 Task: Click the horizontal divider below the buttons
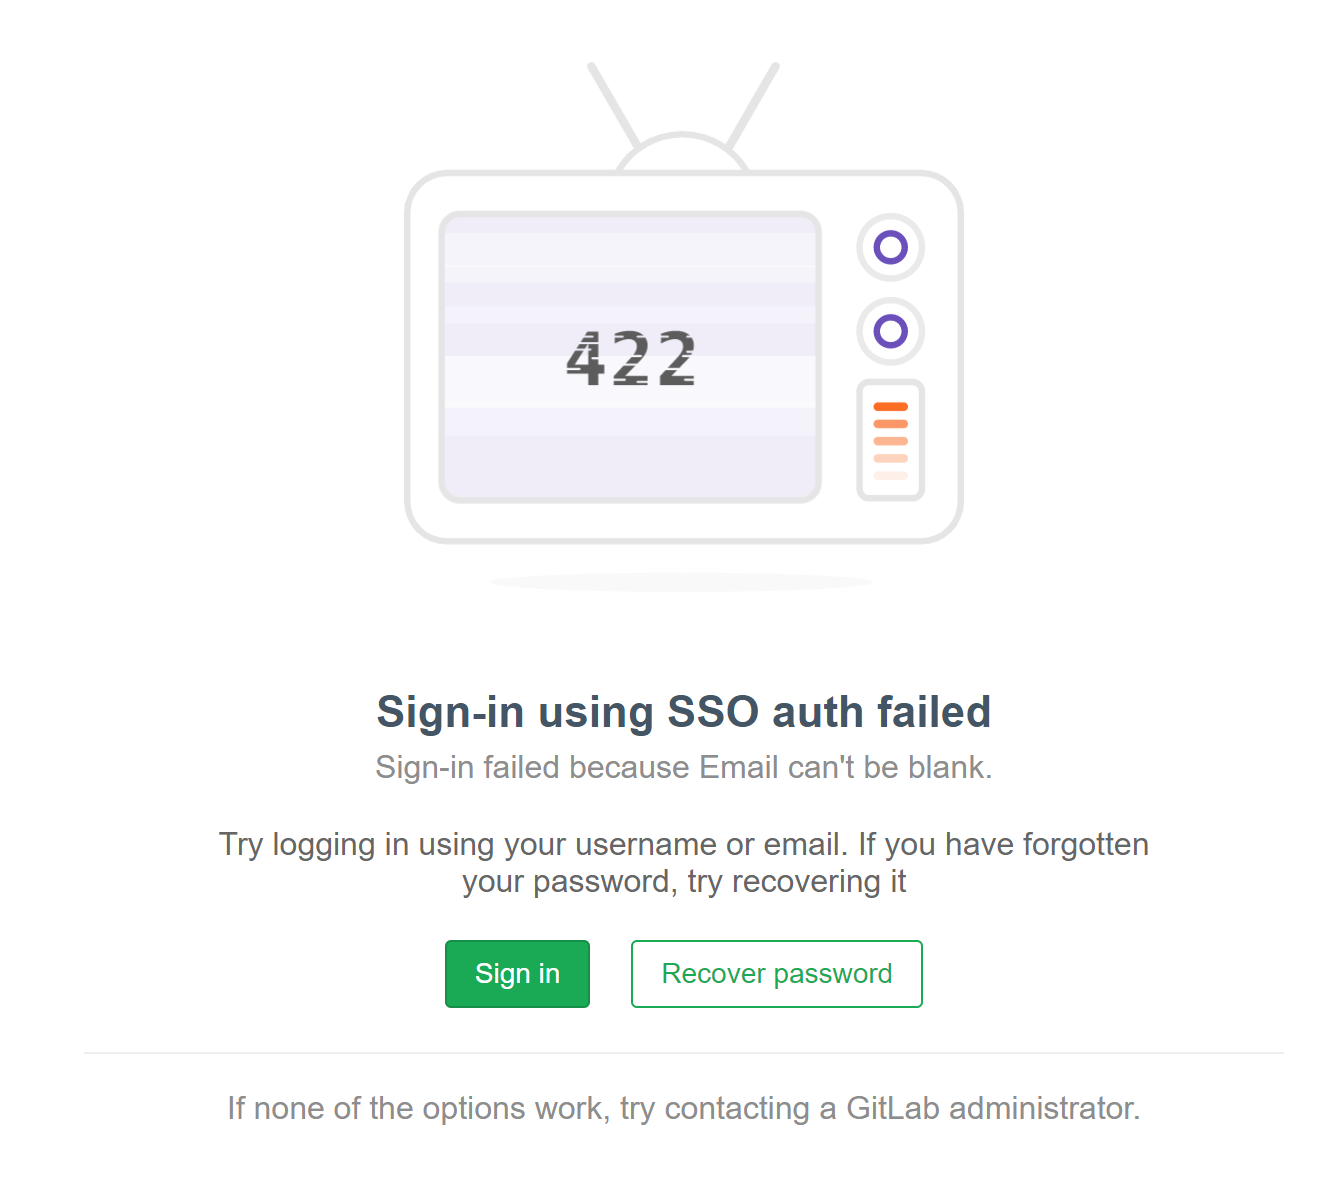[x=683, y=1053]
